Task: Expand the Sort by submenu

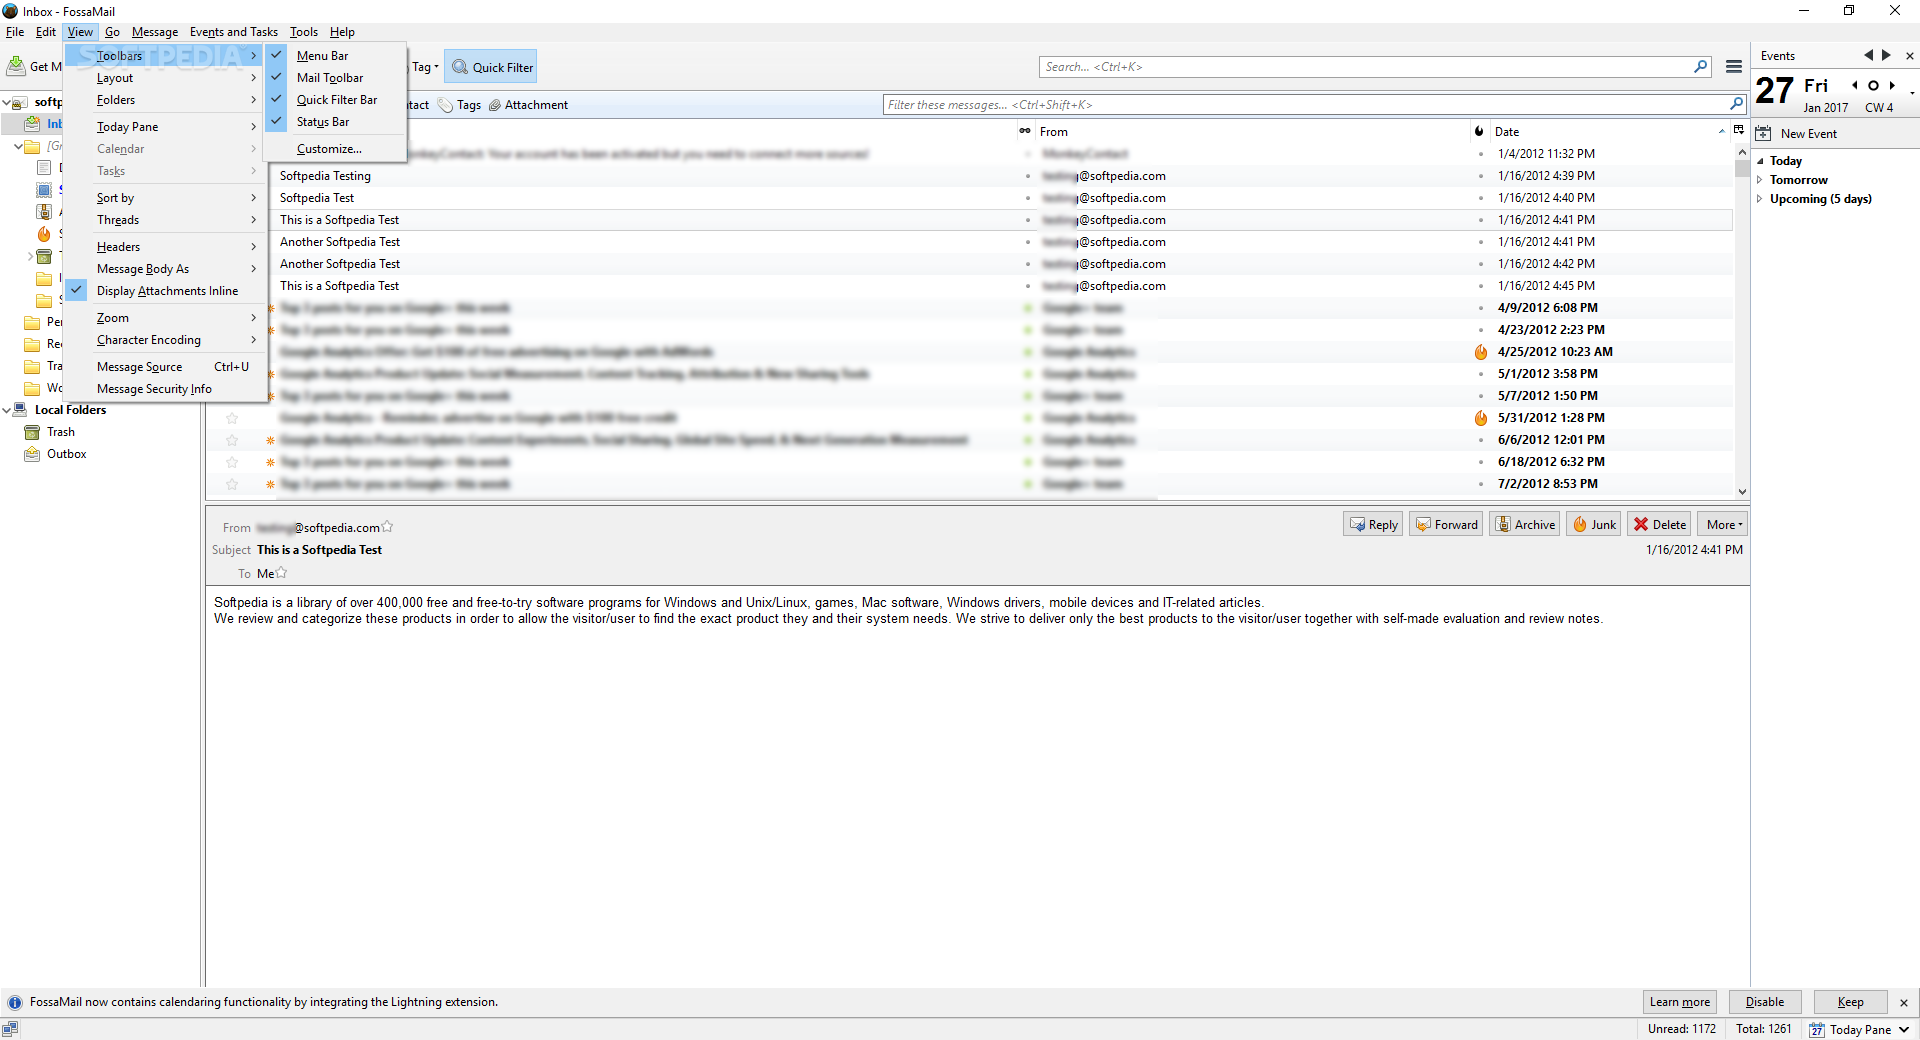Action: click(166, 198)
